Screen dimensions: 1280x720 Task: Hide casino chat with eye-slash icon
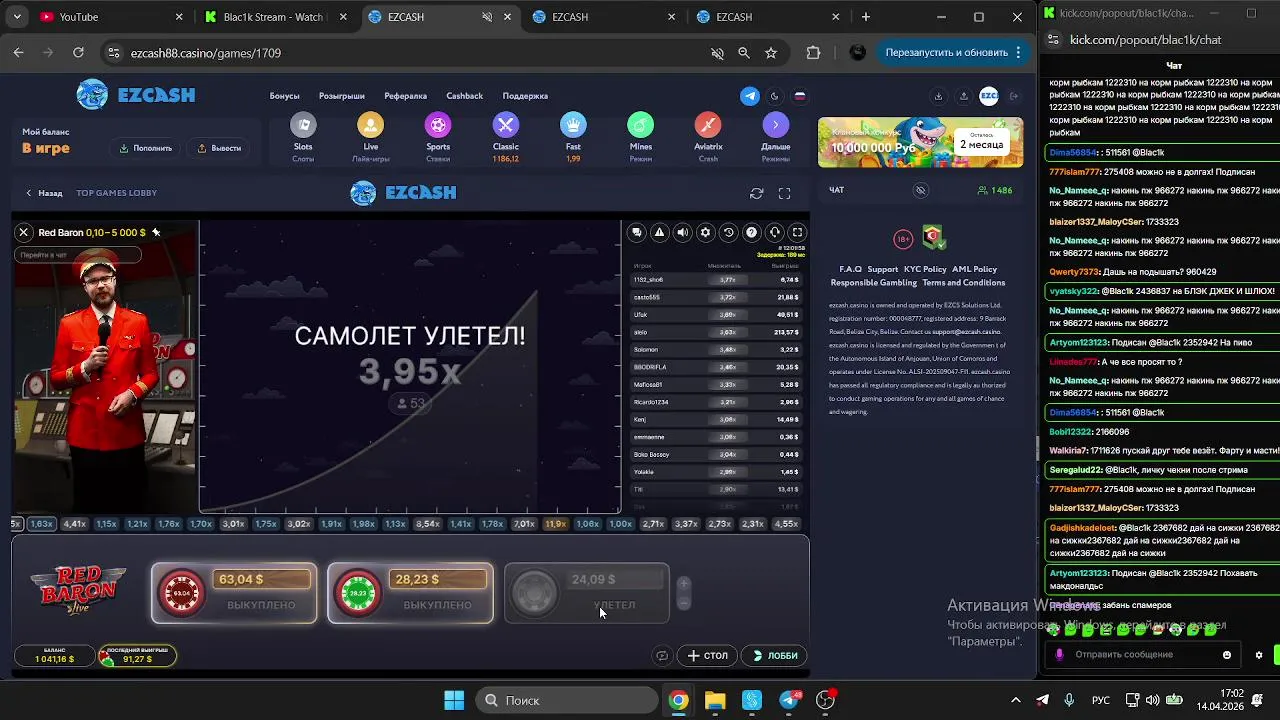pyautogui.click(x=921, y=190)
